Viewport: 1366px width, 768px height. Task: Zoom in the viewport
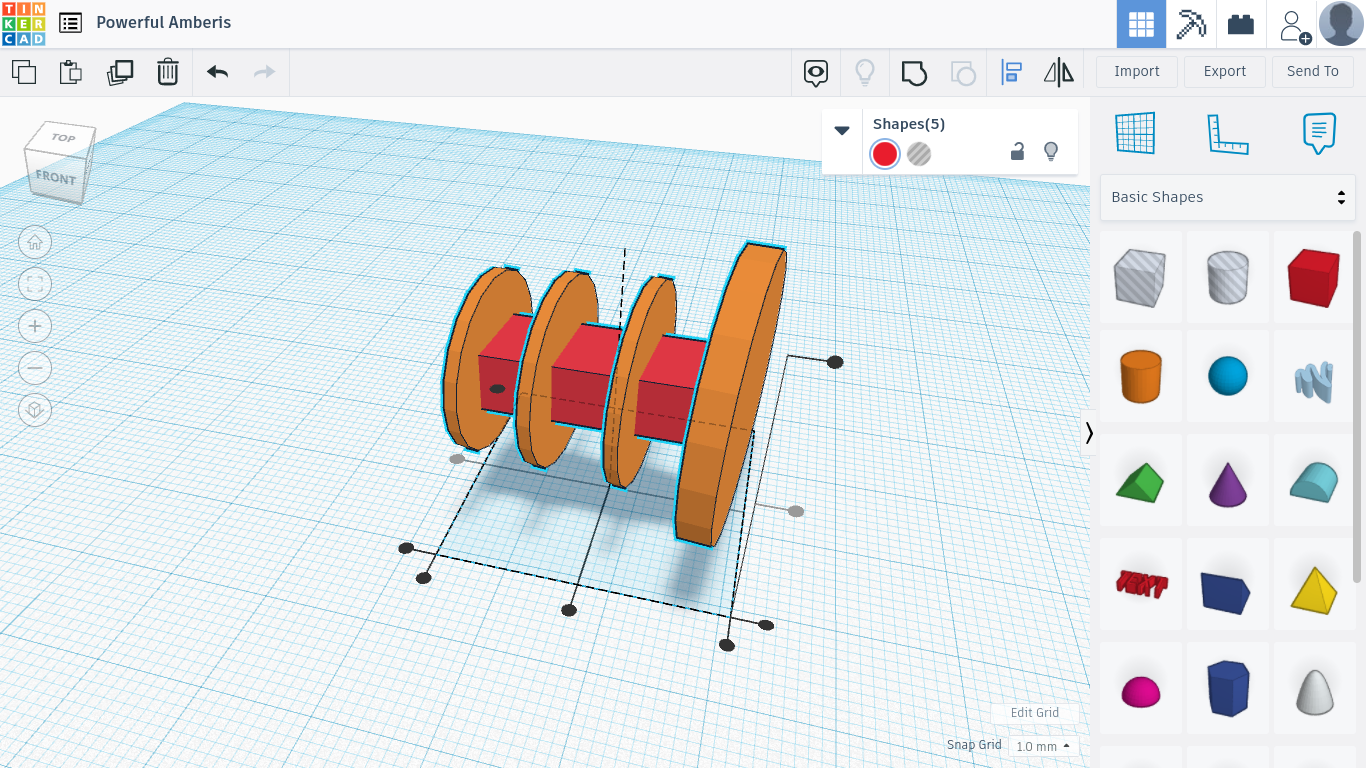coord(35,326)
